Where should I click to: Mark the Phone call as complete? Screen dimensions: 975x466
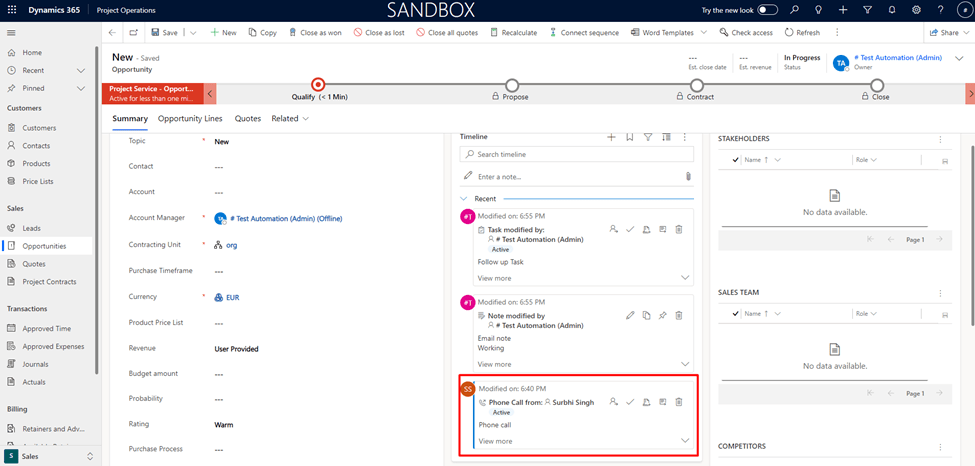click(x=630, y=402)
